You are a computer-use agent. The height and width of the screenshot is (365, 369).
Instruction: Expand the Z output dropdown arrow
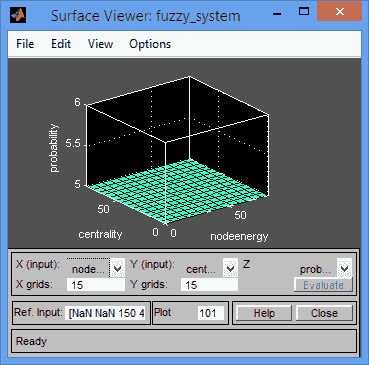tap(344, 268)
